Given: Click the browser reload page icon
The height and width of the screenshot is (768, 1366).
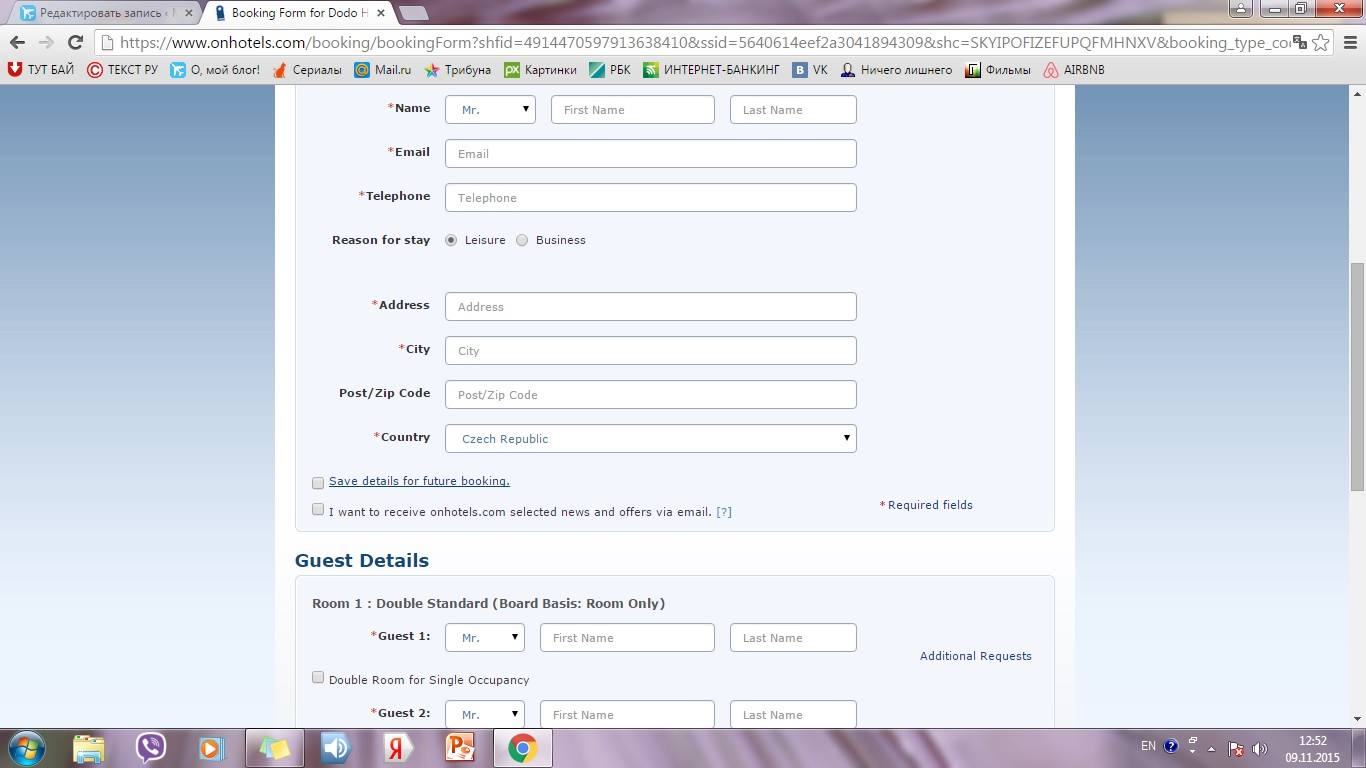Looking at the screenshot, I should 75,42.
